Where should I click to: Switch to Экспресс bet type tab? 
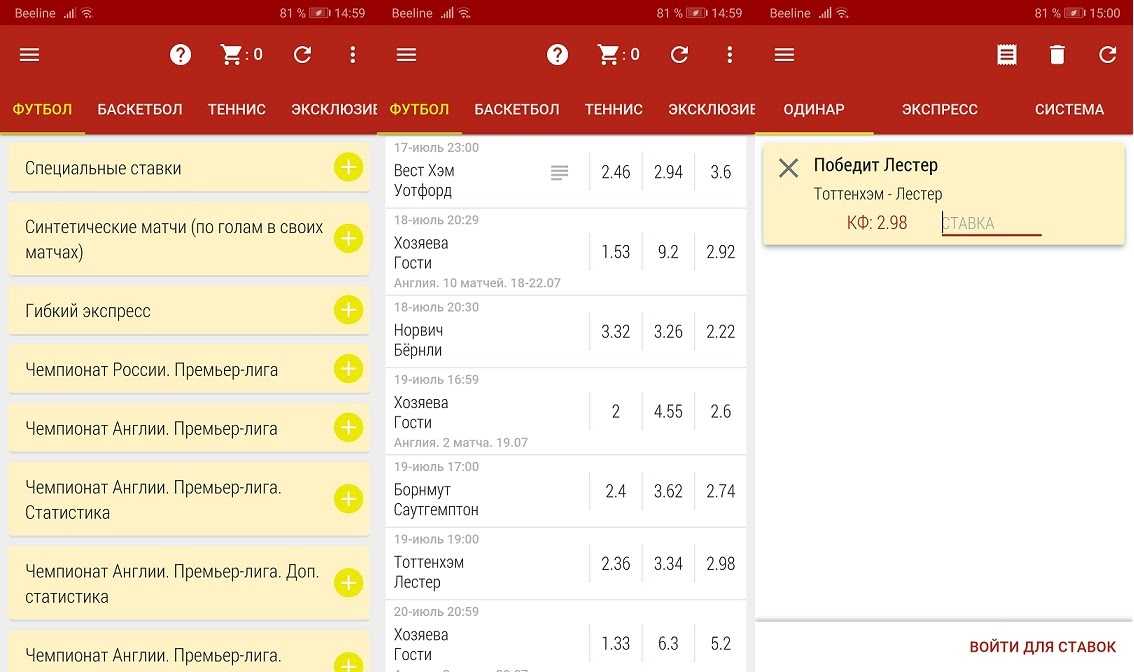(939, 109)
